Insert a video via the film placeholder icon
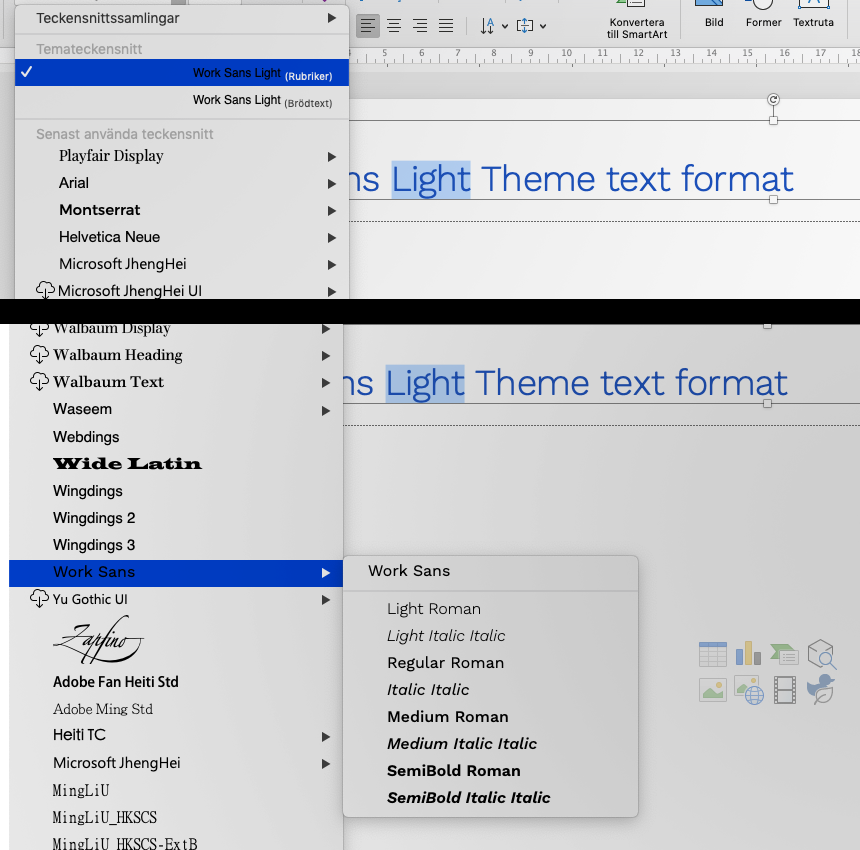 click(785, 690)
